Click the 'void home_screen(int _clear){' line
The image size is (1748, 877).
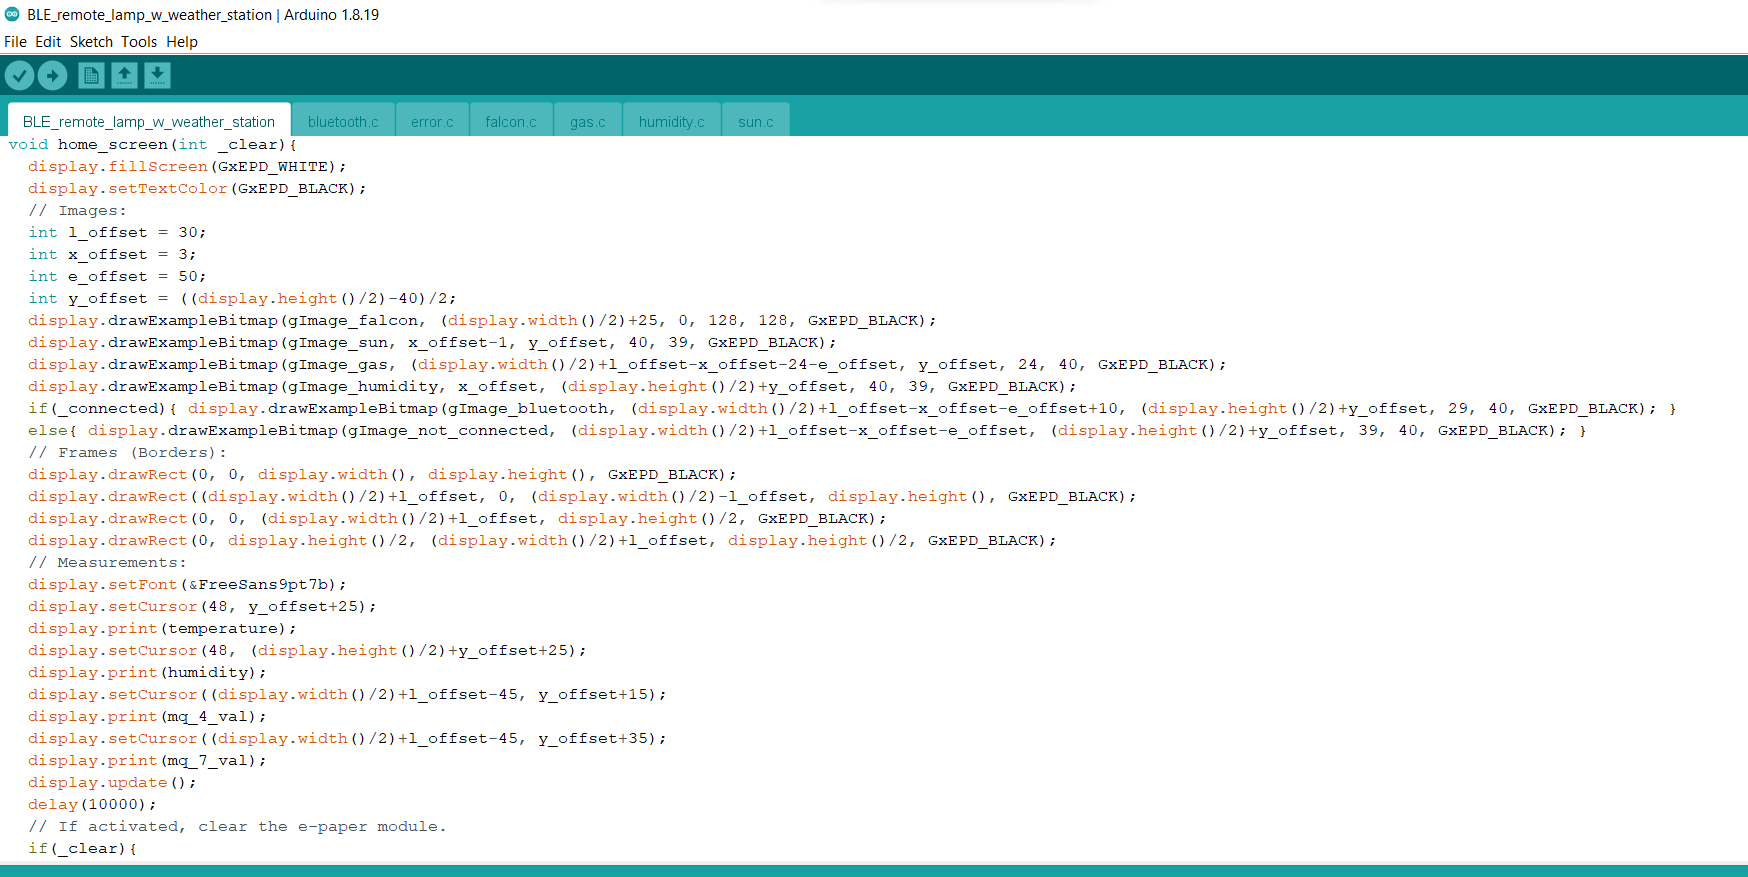click(x=153, y=144)
